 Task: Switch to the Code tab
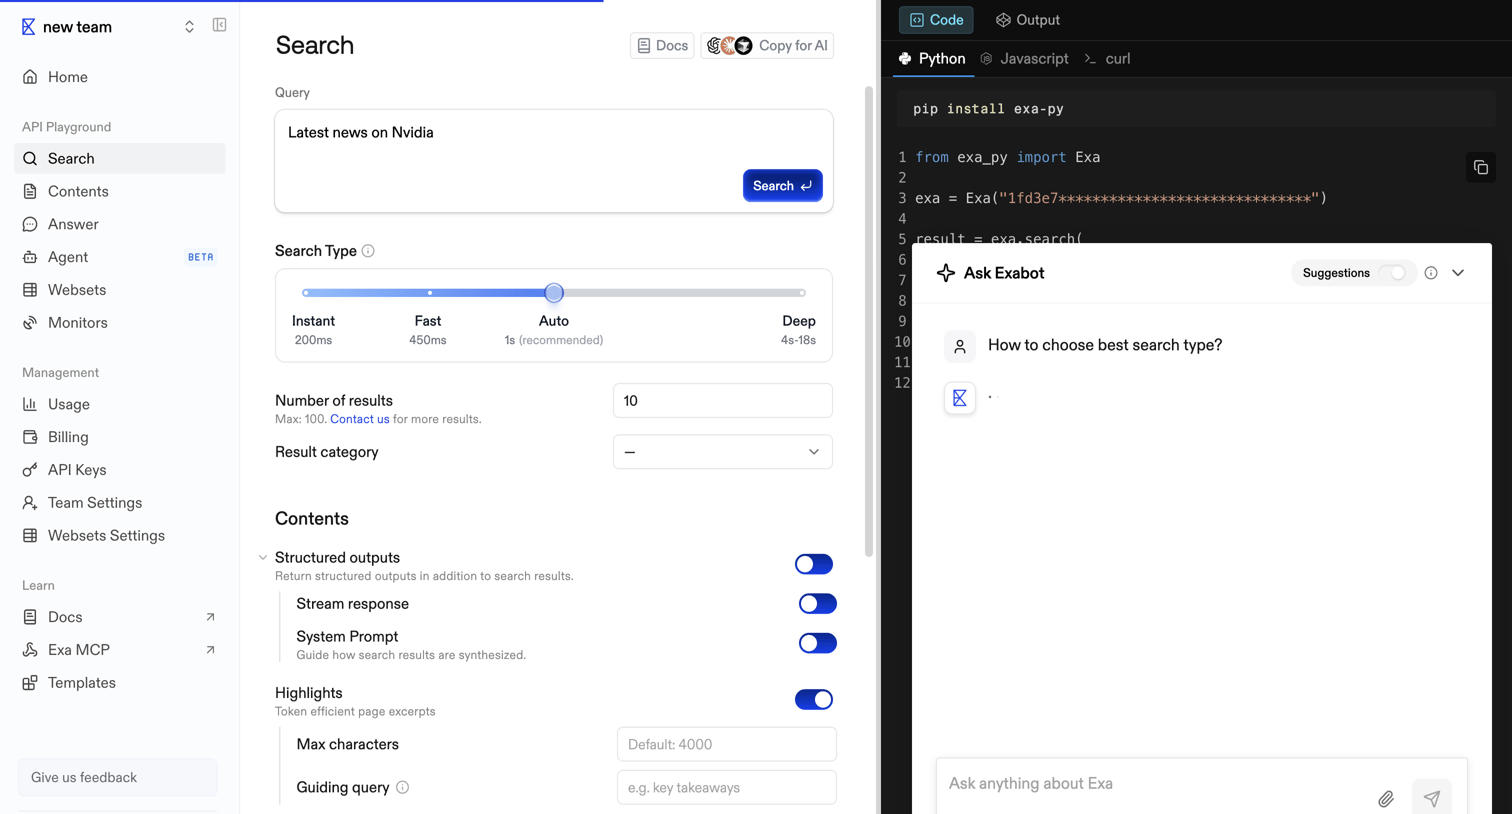936,20
